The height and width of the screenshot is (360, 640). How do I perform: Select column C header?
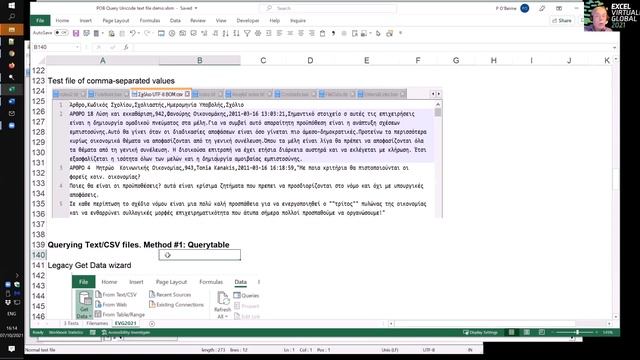[263, 60]
